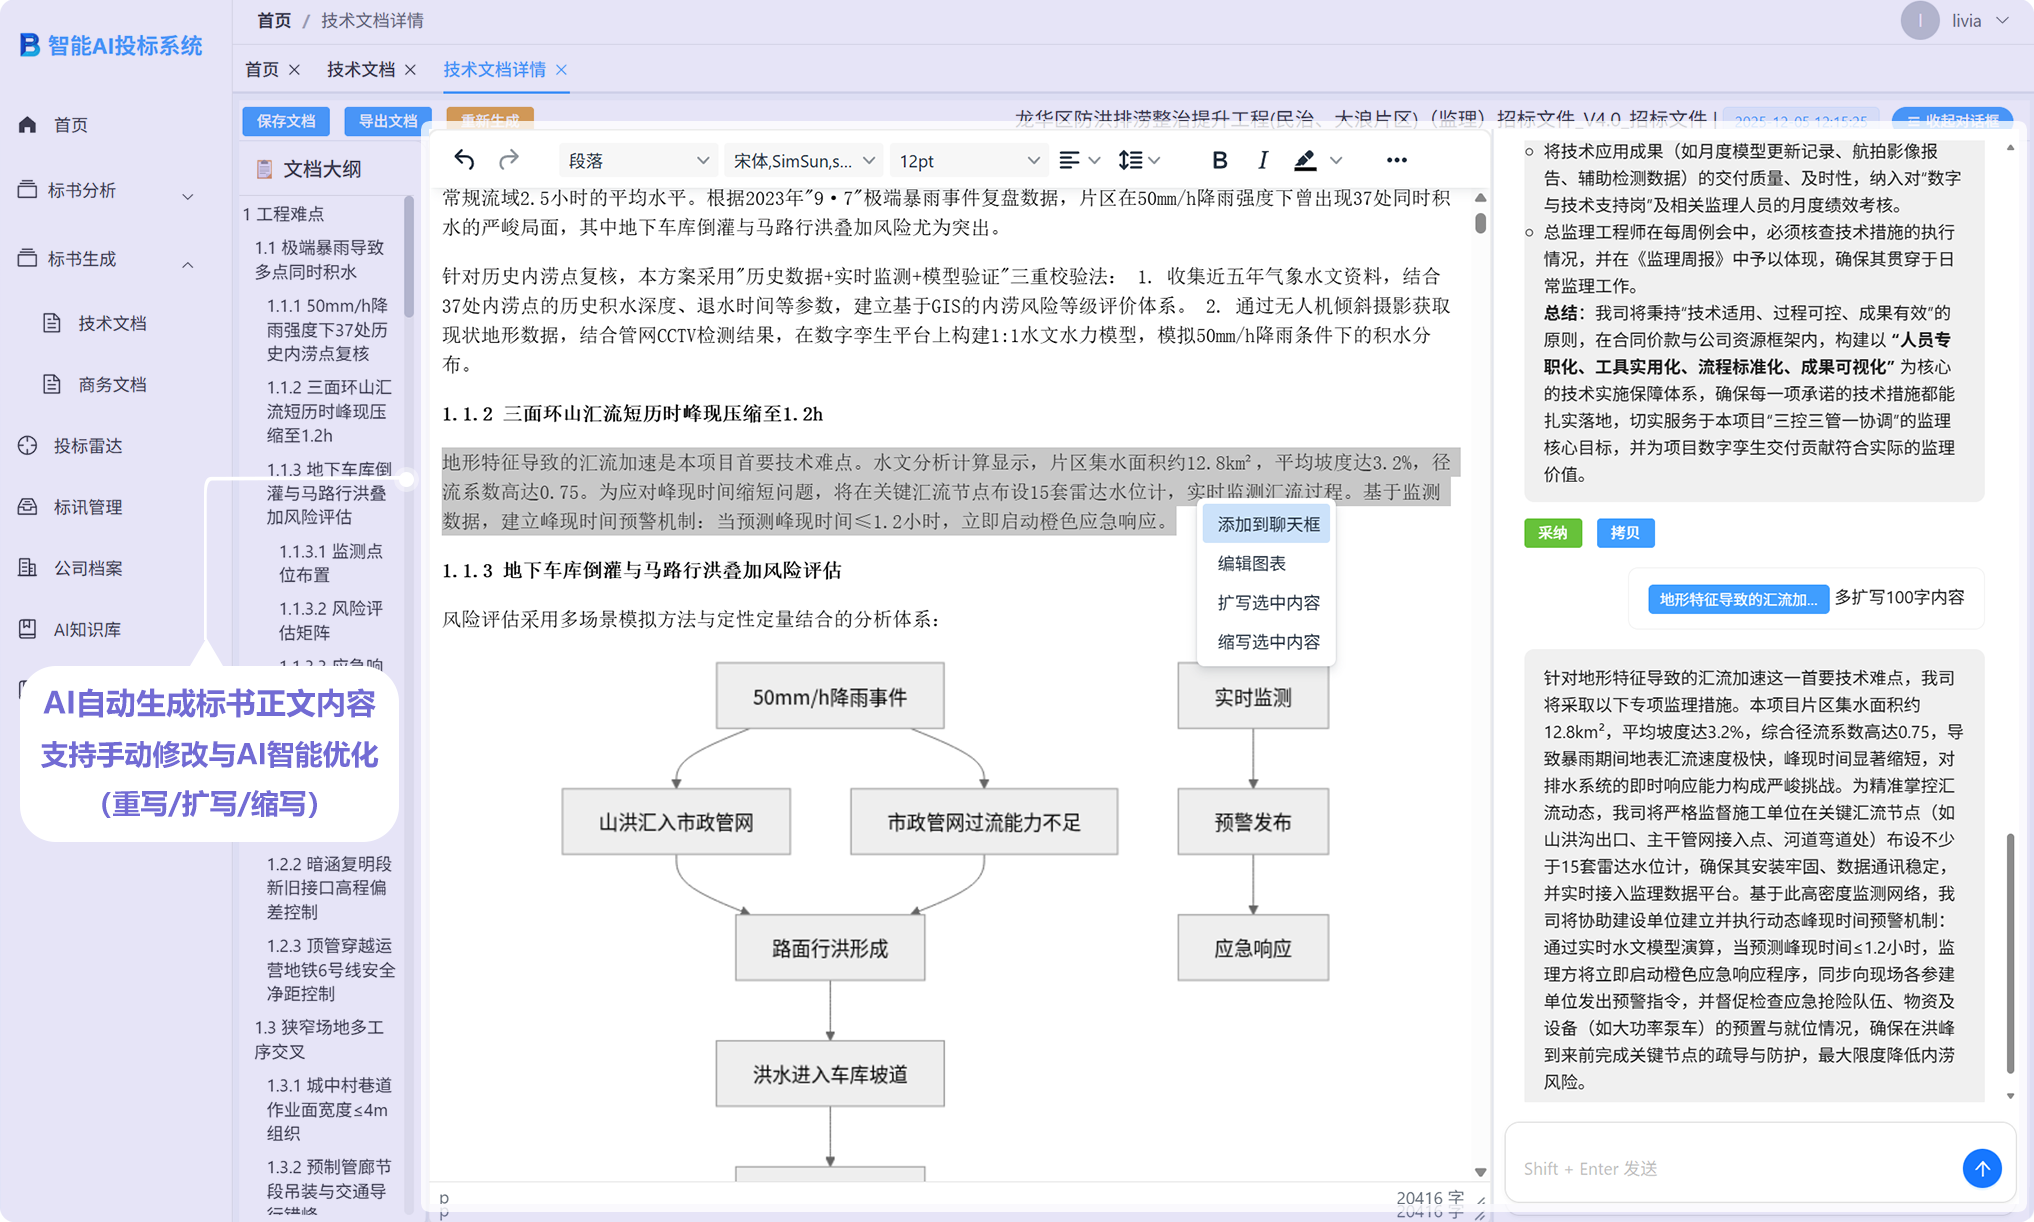Click the text highlight color icon

[1305, 160]
